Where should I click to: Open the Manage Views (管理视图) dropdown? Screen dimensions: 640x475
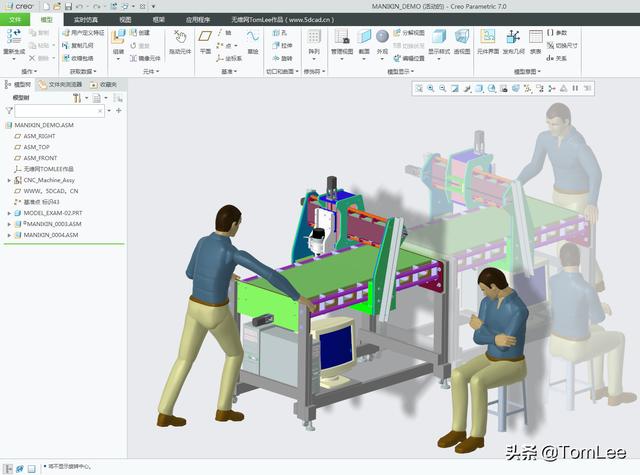[x=341, y=42]
